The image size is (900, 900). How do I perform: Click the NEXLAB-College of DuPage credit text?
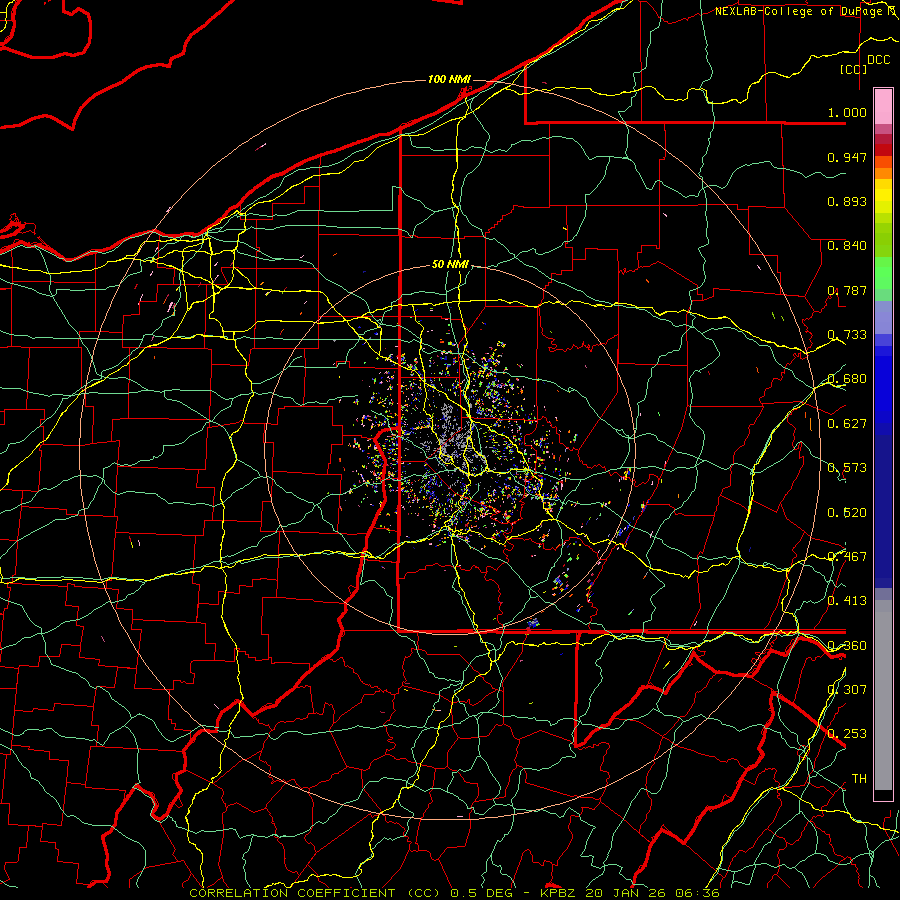point(803,11)
